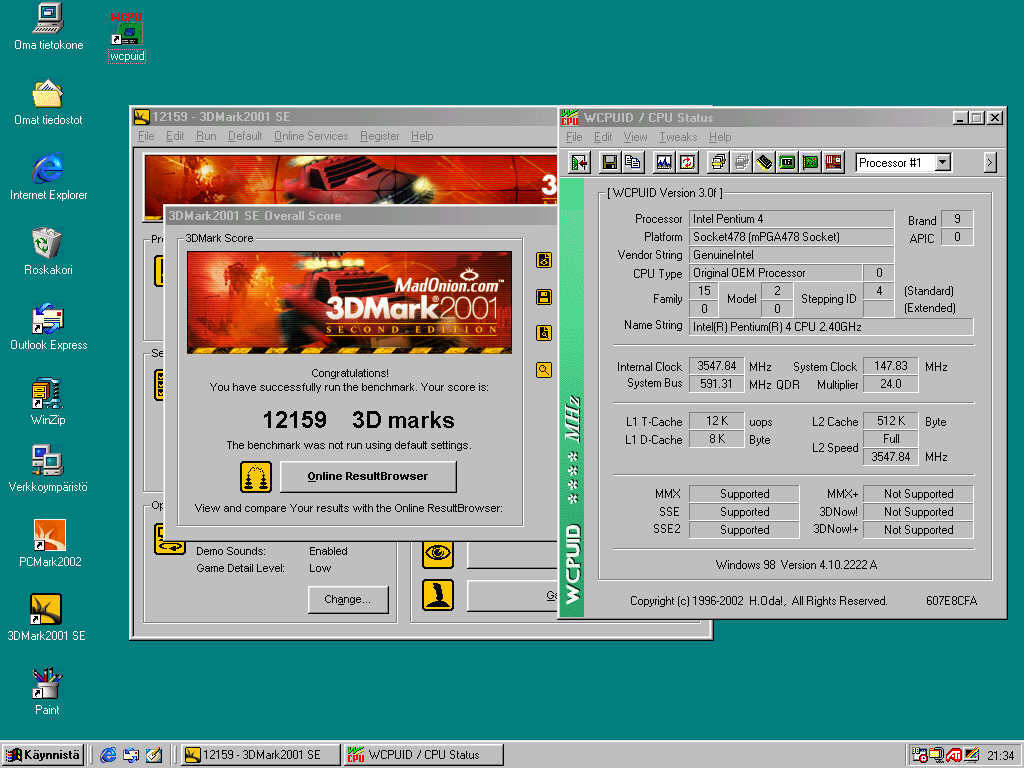Open the memory chip info icon
The height and width of the screenshot is (768, 1024).
[764, 162]
